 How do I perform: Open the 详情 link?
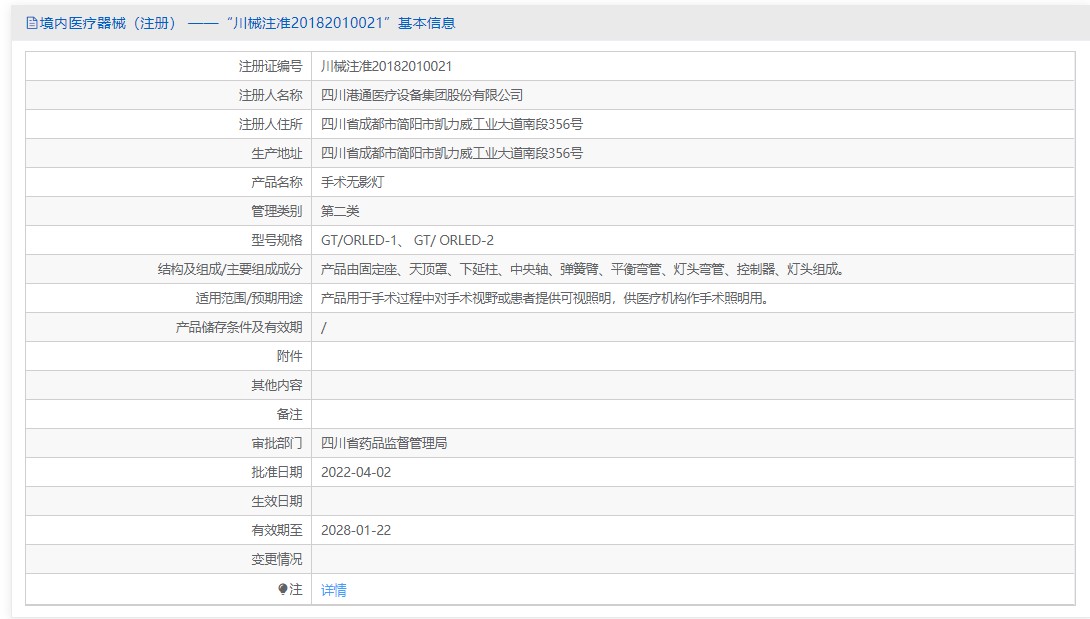(x=334, y=590)
